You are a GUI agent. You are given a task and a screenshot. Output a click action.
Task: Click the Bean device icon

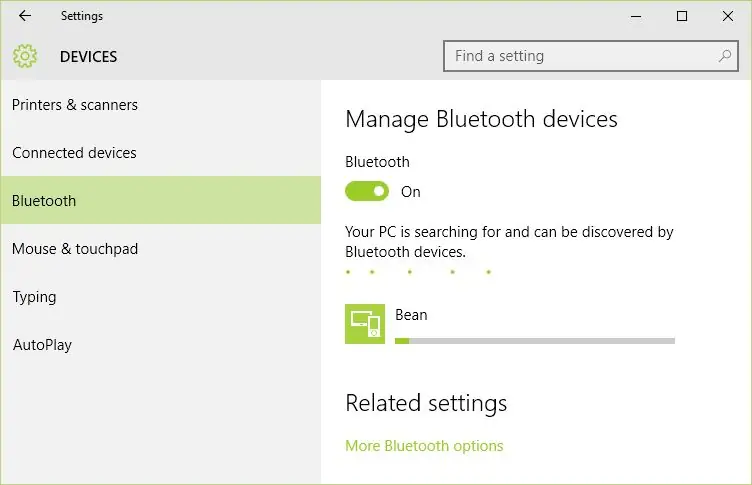(364, 324)
